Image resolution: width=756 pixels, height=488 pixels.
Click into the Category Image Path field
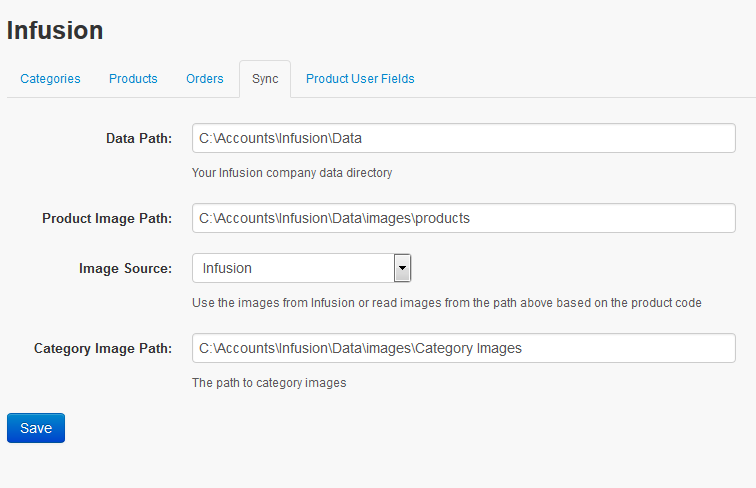click(464, 348)
